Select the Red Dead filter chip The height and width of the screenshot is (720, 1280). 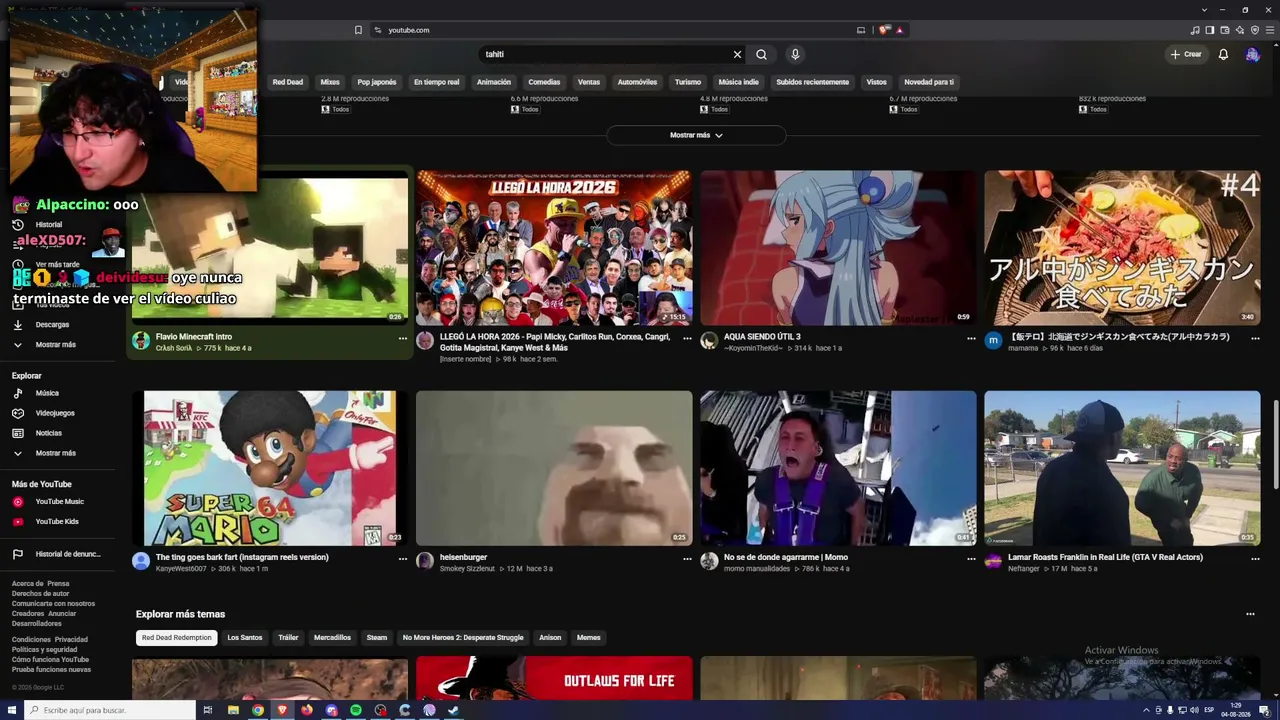(x=288, y=82)
